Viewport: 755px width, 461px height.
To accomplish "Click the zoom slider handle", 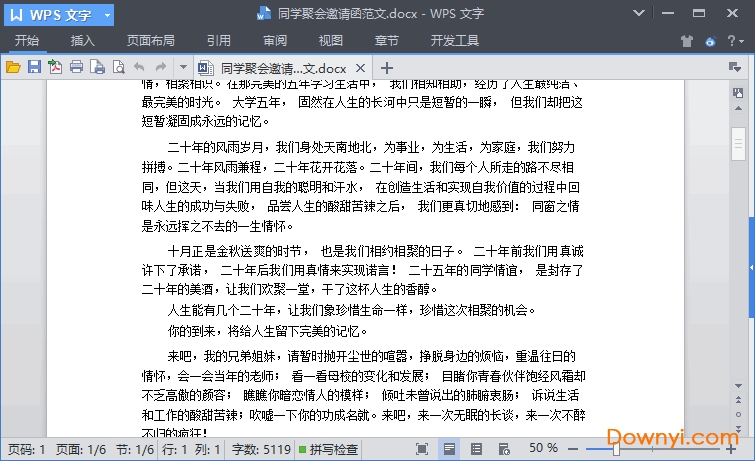I will click(616, 449).
